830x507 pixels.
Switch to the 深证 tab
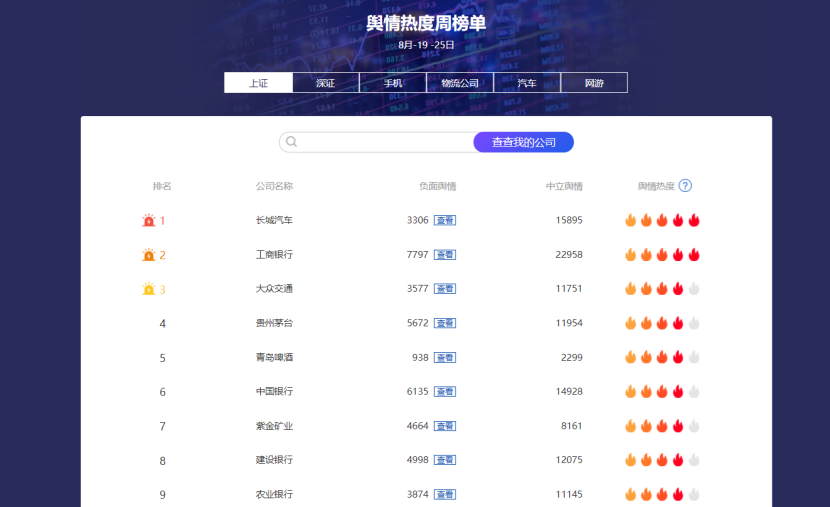pos(326,83)
